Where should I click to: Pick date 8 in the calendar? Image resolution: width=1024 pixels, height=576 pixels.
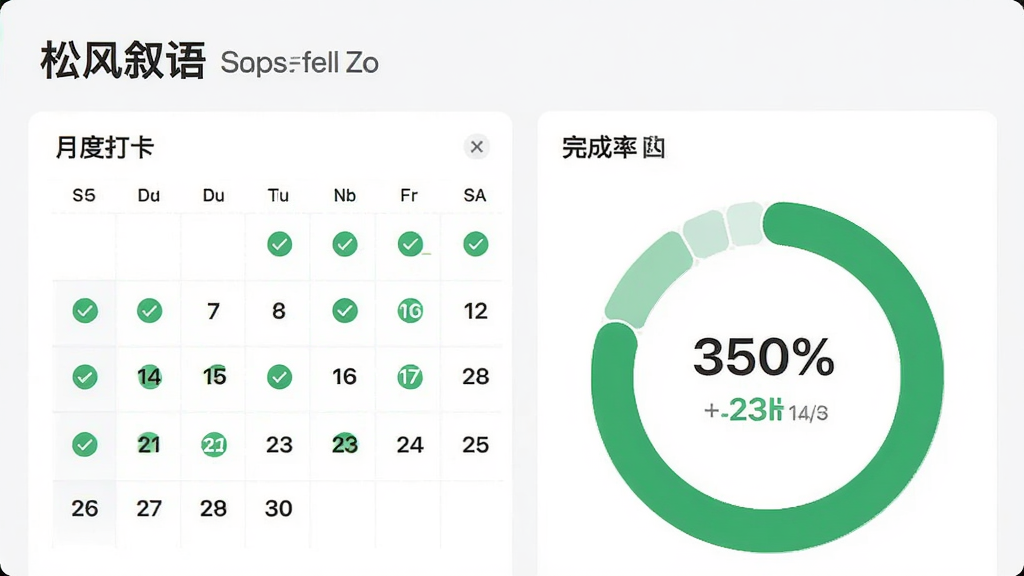coord(279,311)
